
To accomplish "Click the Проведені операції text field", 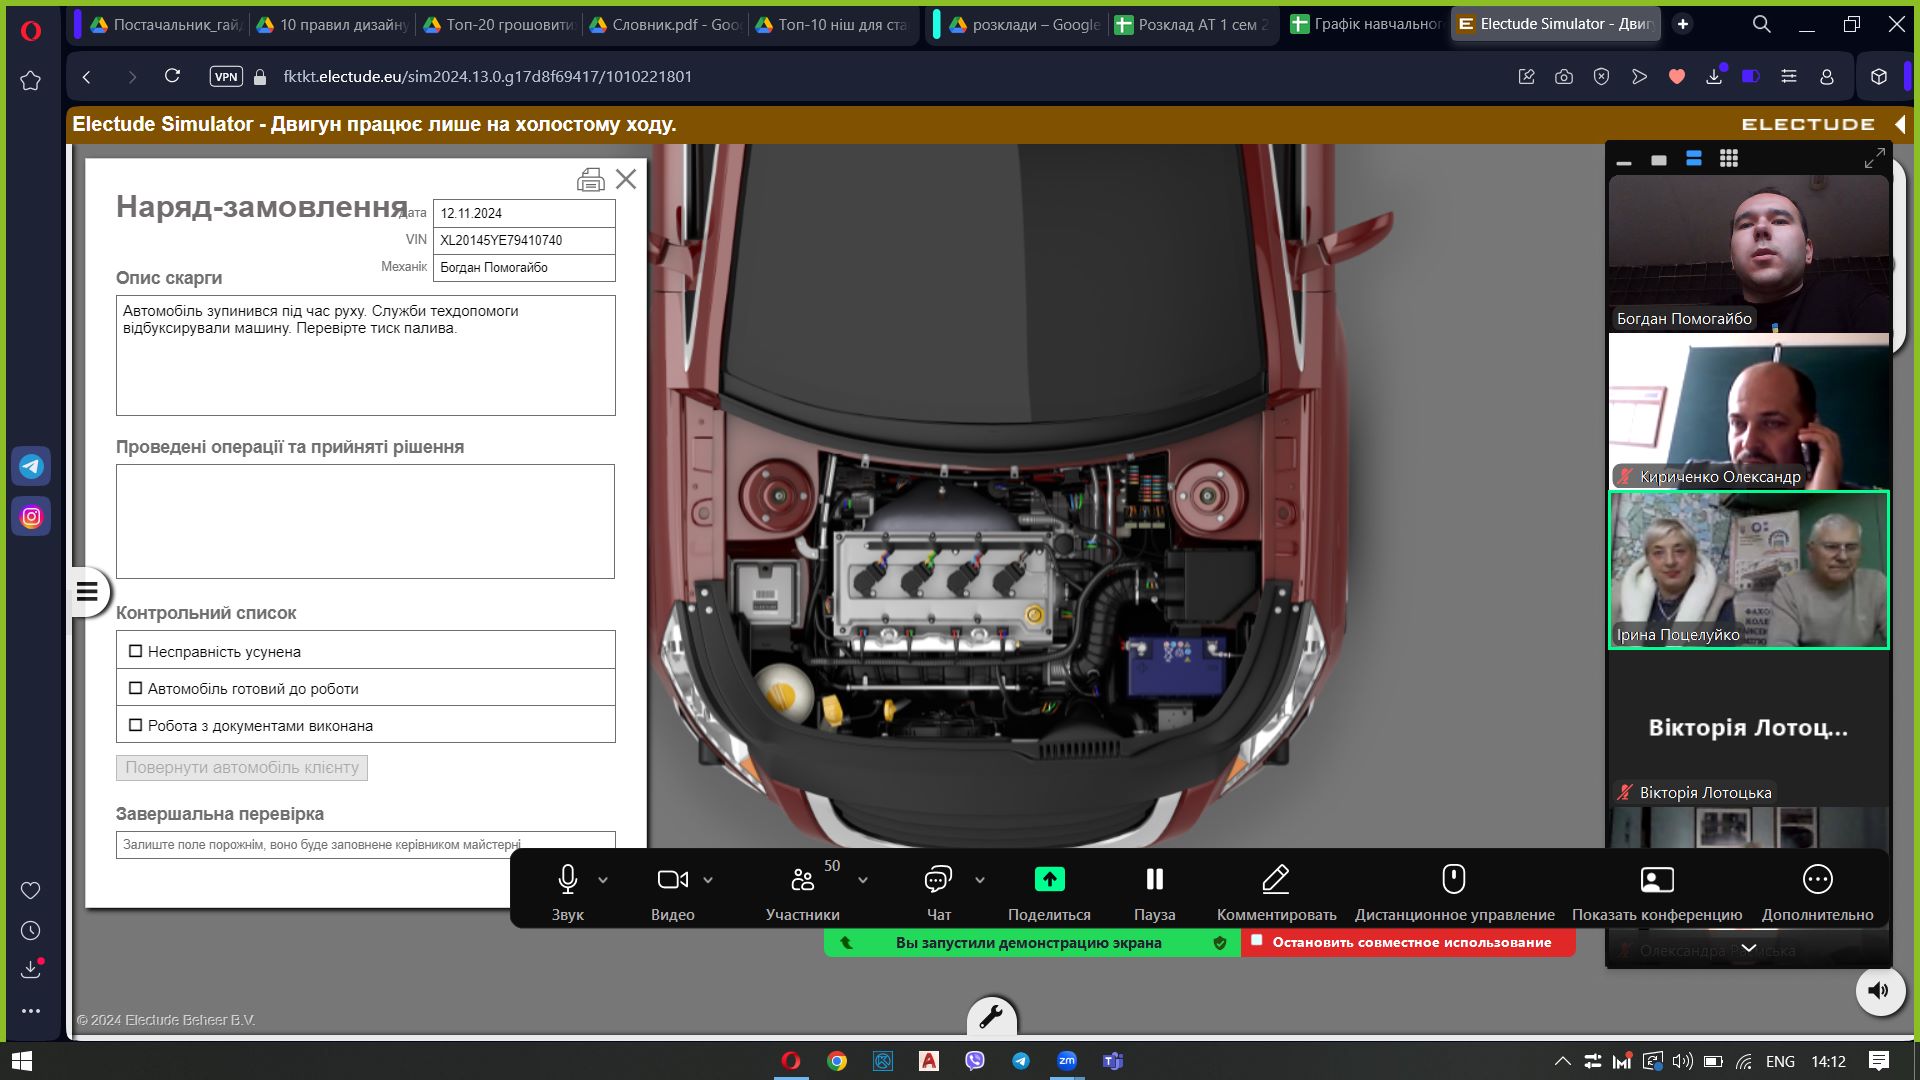I will [365, 521].
